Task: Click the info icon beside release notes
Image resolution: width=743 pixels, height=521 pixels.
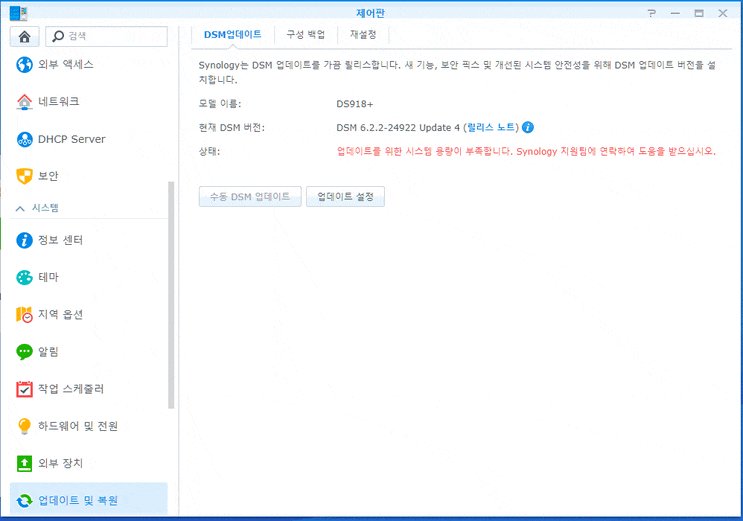Action: (x=527, y=127)
